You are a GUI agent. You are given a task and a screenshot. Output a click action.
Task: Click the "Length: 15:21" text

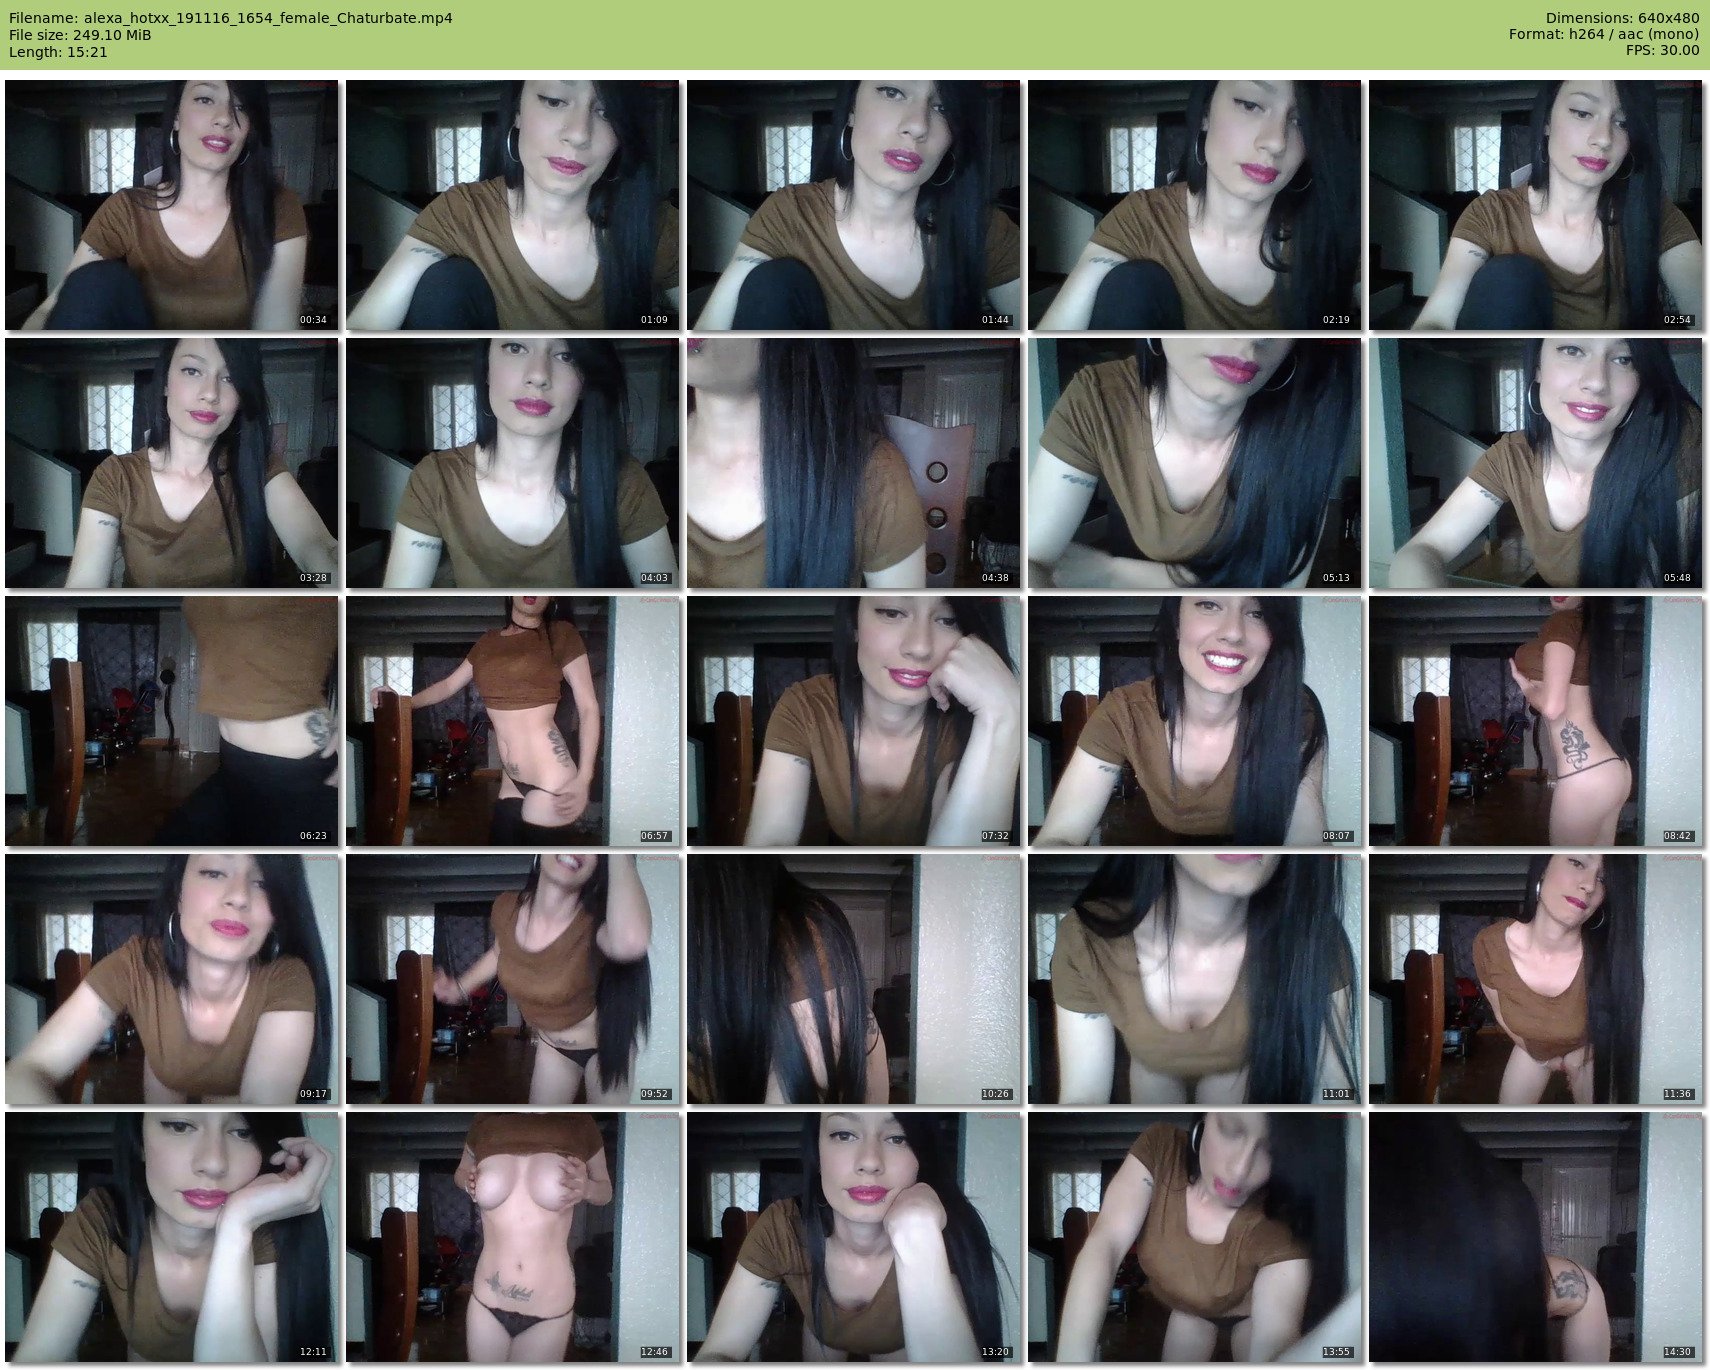click(58, 52)
